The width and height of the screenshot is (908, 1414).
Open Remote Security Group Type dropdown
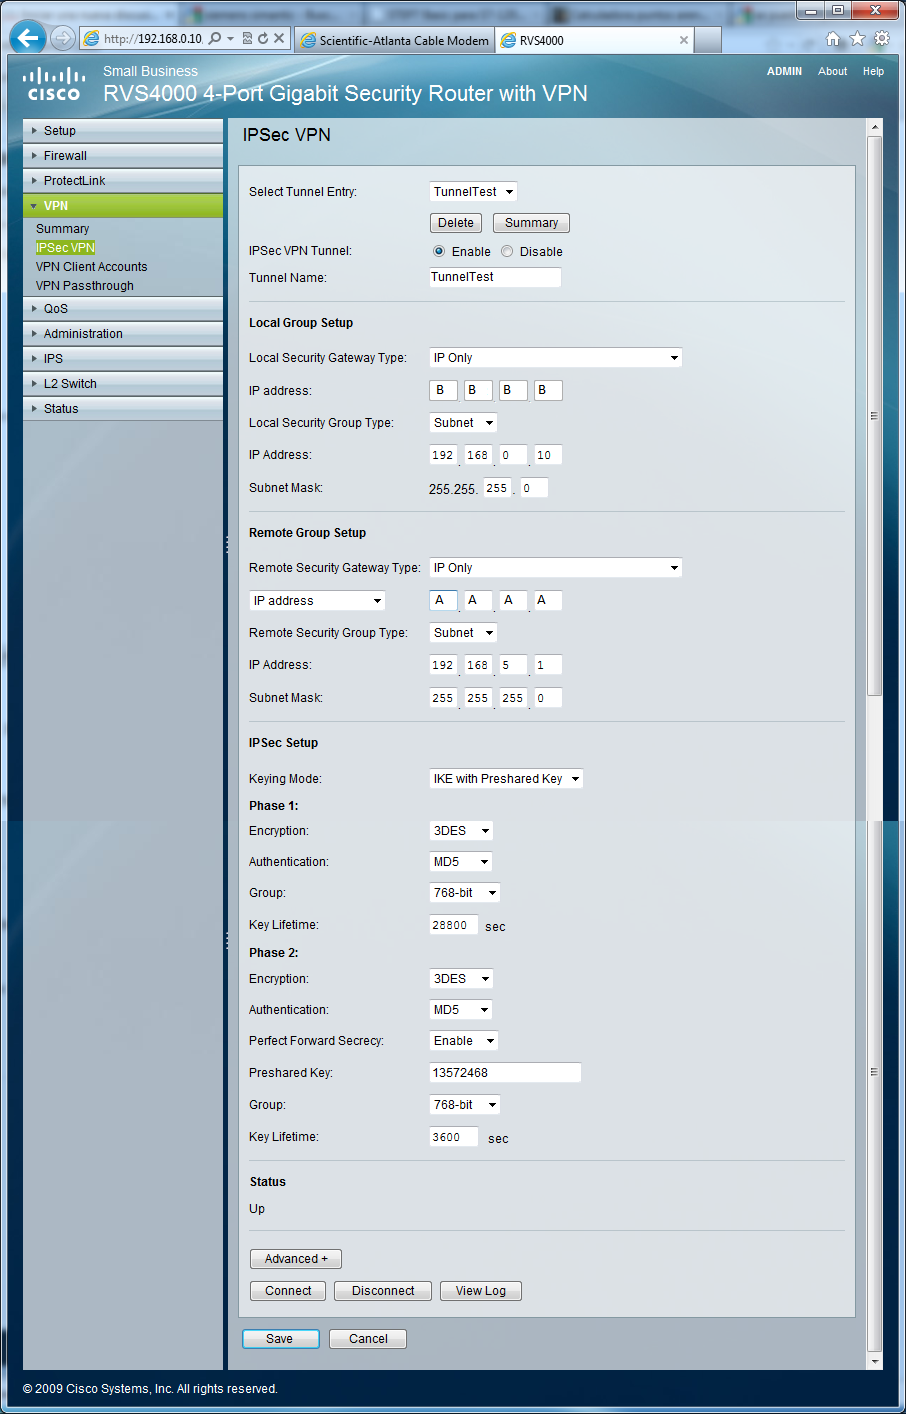463,633
